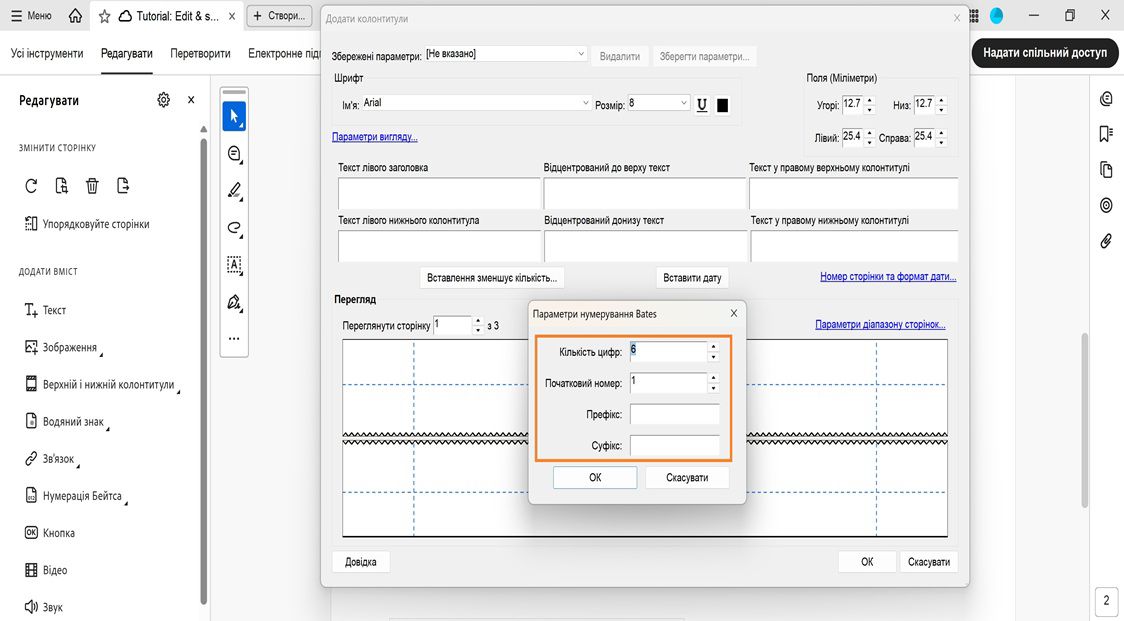Viewport: 1124px width, 621px height.
Task: Select the Текст add tool
Action: [x=45, y=310]
